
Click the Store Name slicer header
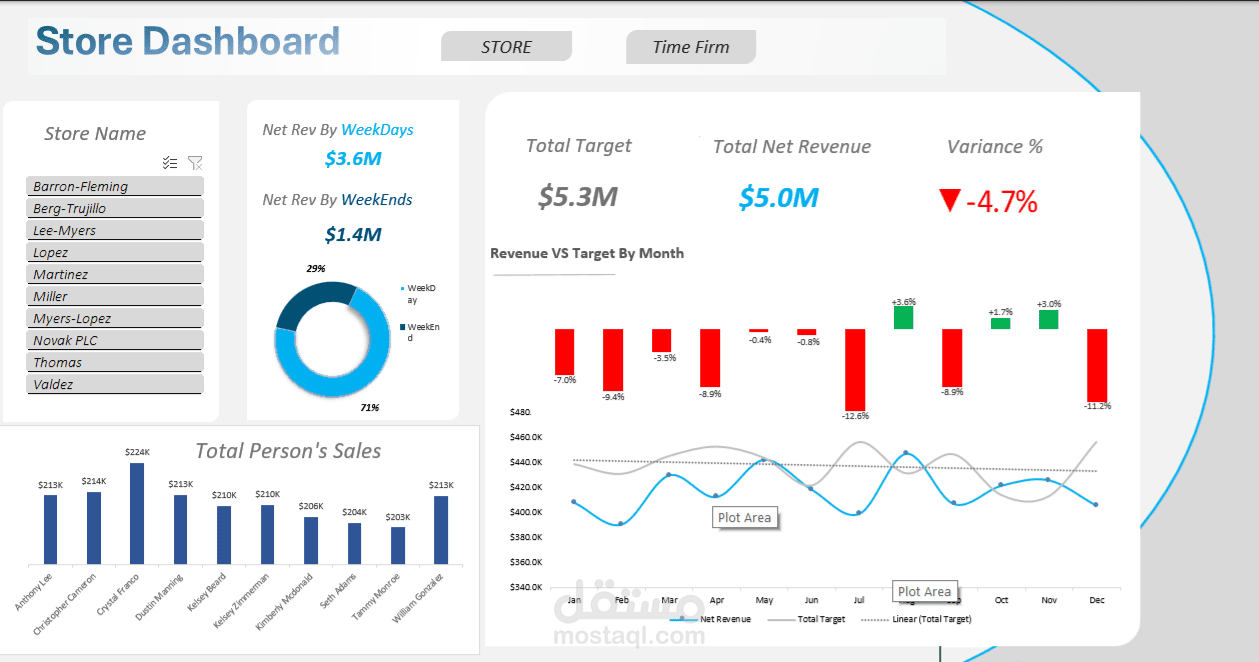[95, 134]
